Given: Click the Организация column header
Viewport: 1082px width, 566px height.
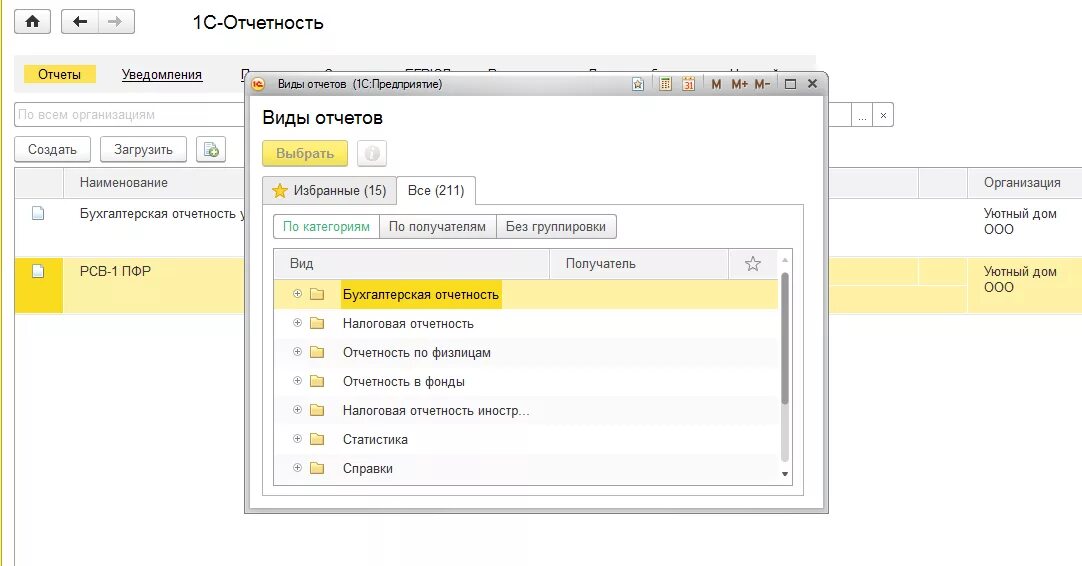Looking at the screenshot, I should tap(1024, 183).
